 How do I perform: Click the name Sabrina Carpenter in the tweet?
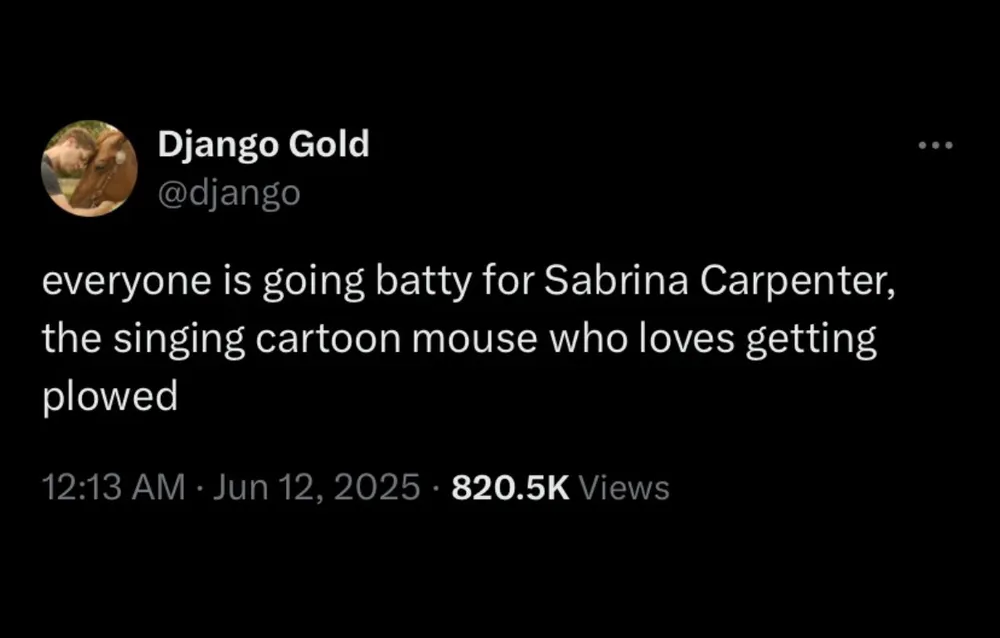click(714, 284)
